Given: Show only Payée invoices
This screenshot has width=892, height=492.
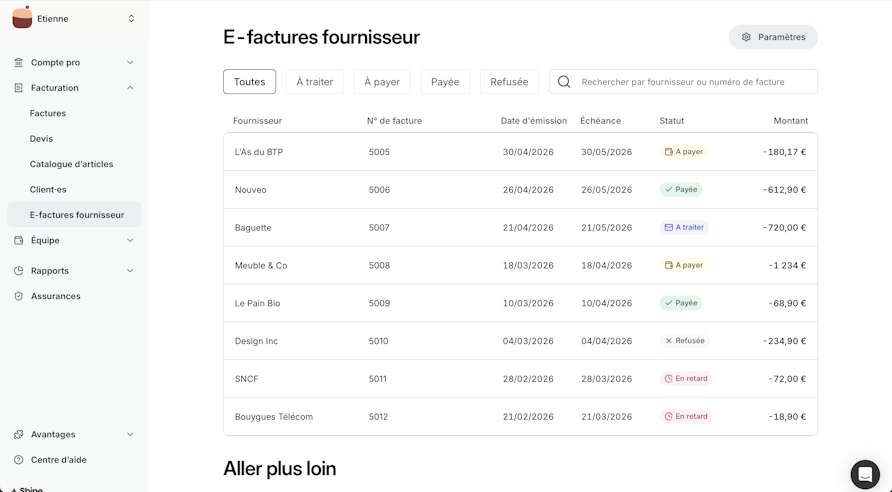Looking at the screenshot, I should point(445,82).
